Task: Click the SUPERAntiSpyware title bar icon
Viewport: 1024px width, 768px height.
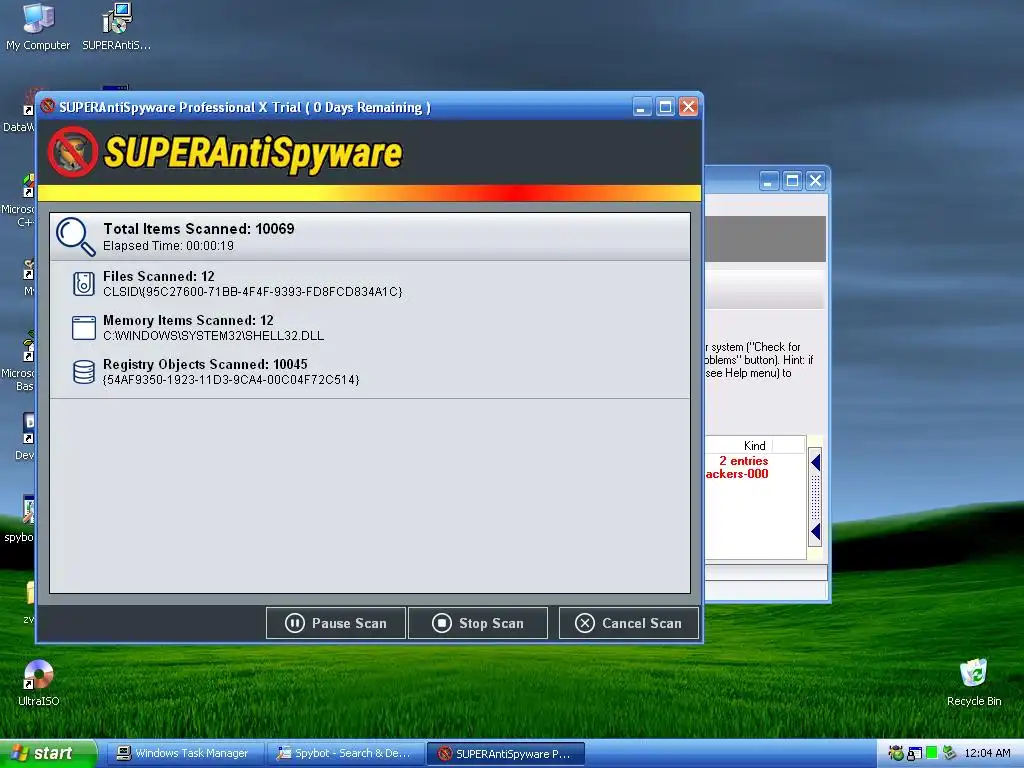Action: click(x=48, y=106)
